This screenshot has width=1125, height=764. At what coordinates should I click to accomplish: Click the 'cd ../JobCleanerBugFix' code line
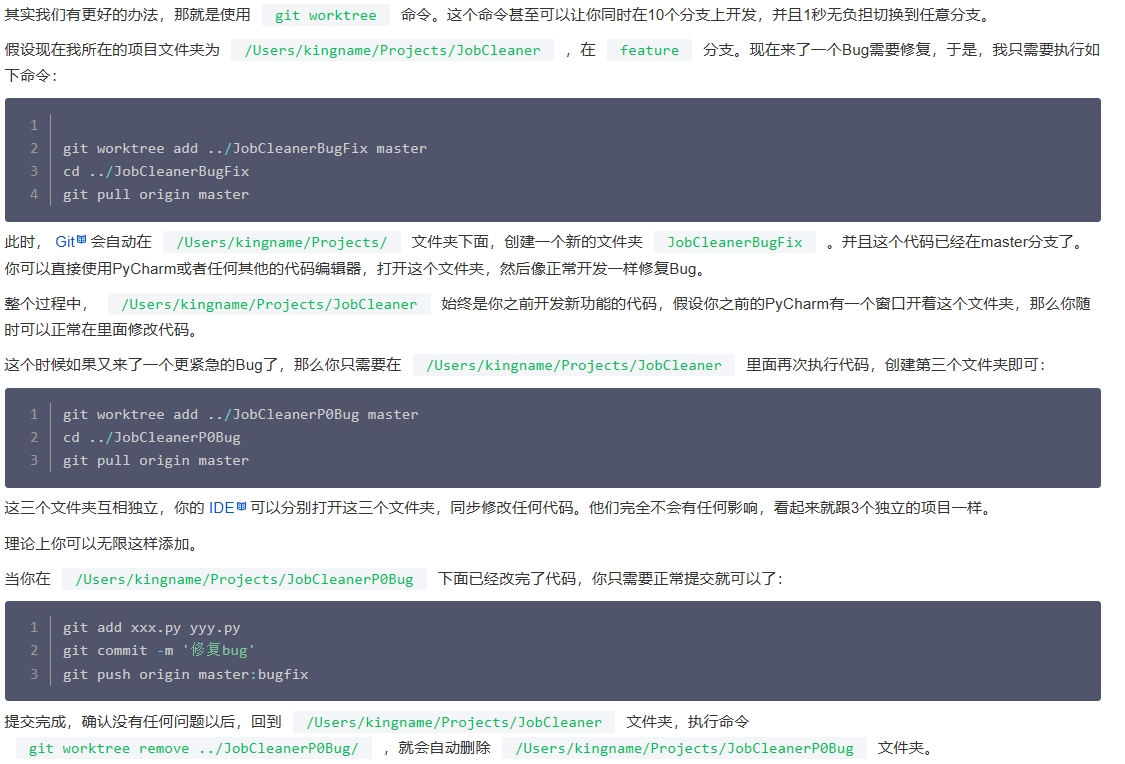[x=156, y=171]
